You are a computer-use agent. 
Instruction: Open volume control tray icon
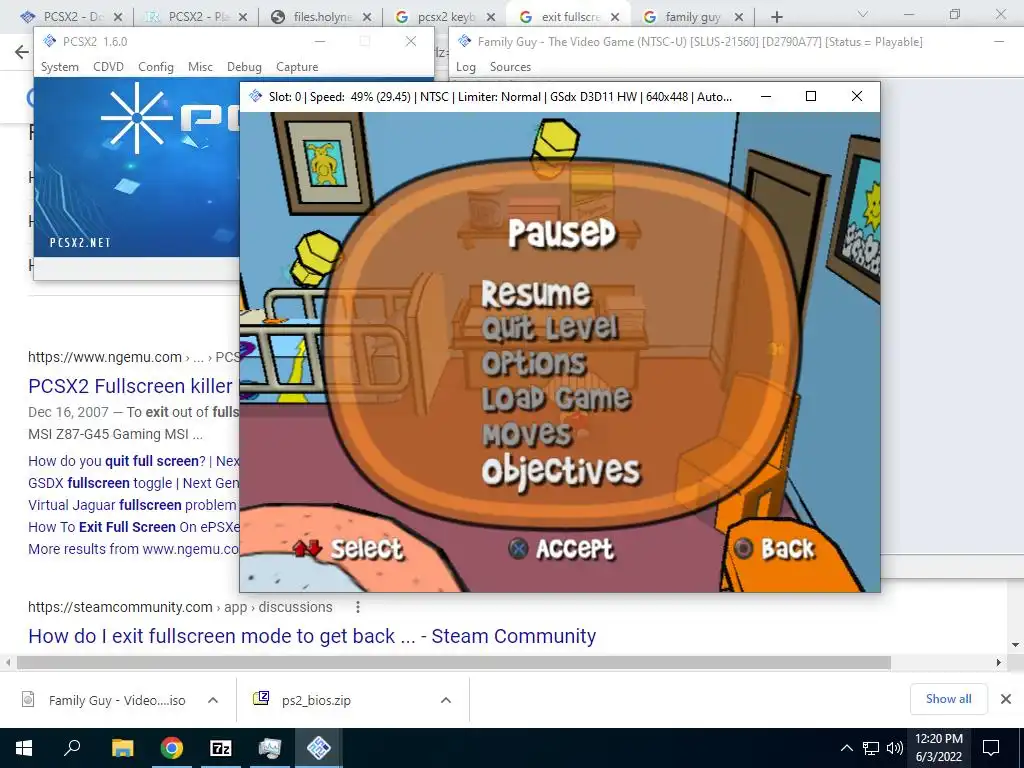point(895,748)
